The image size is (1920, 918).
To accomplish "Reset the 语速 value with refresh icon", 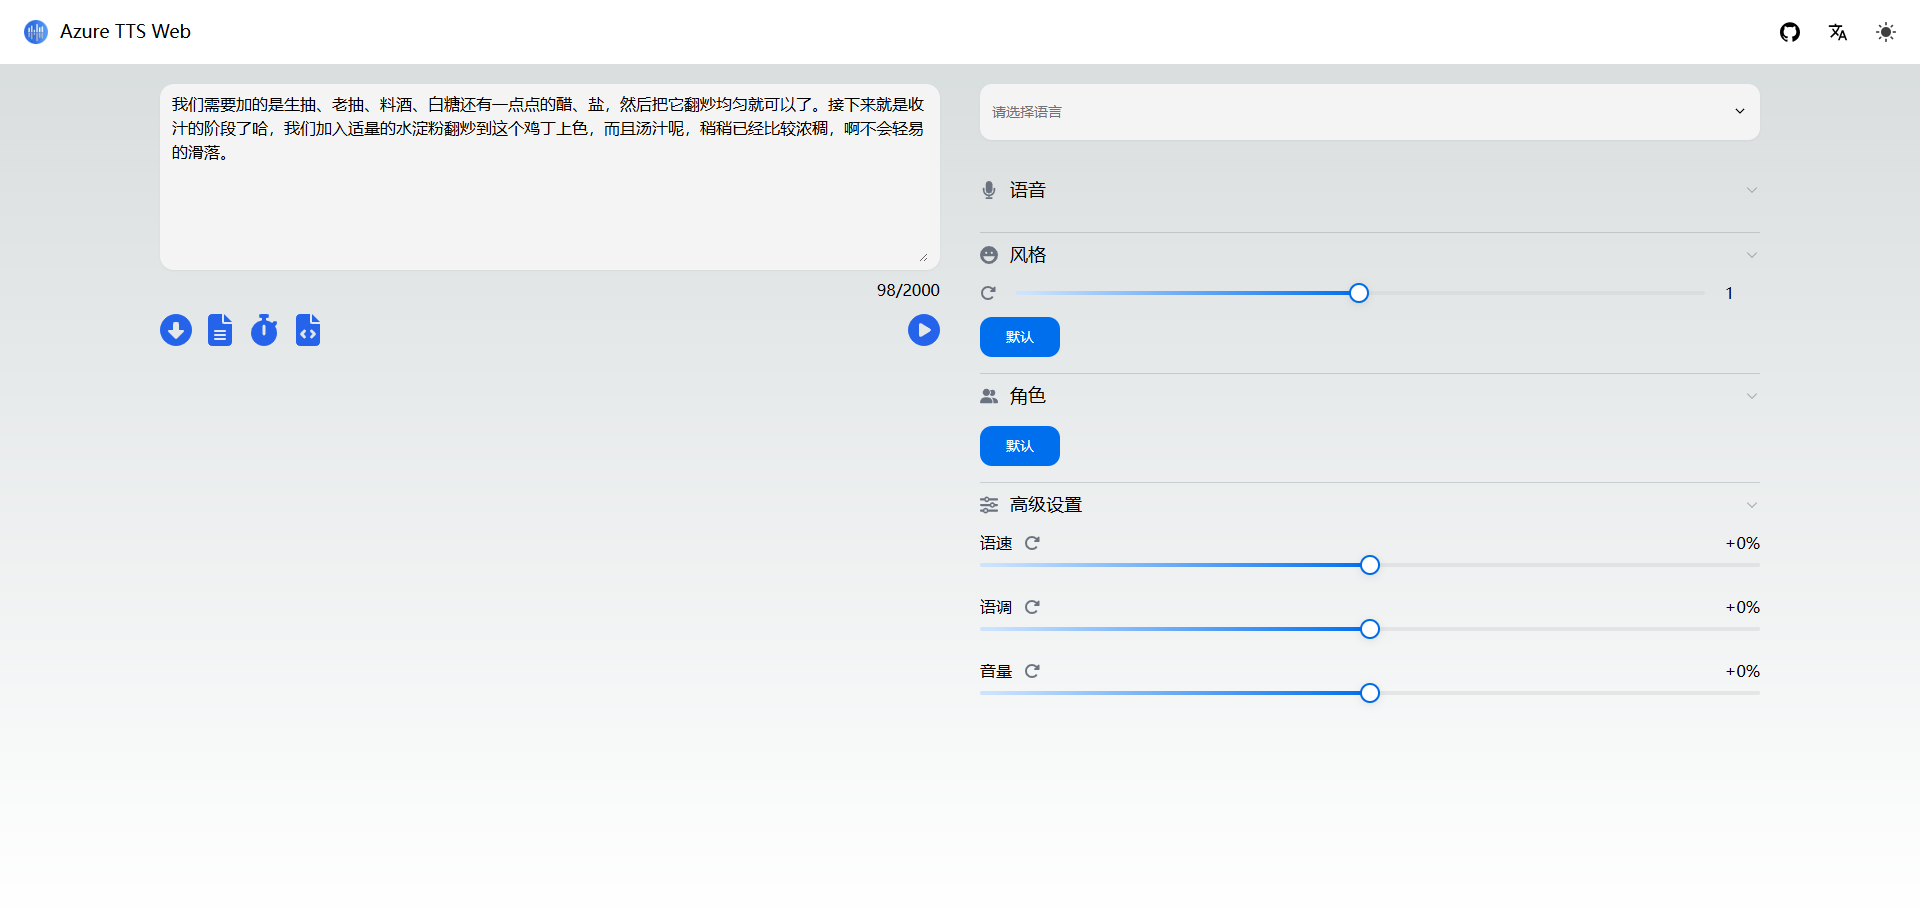I will (x=1034, y=542).
